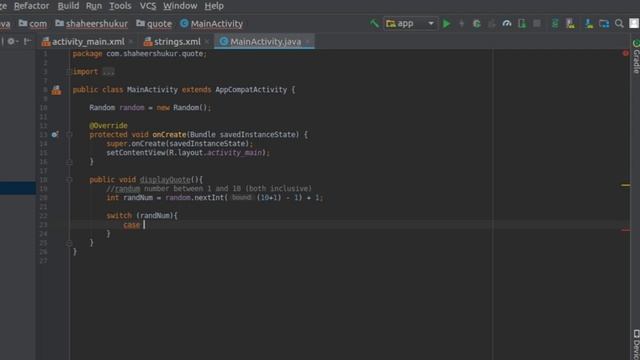Click the yellow warning marker on error stripe
The height and width of the screenshot is (360, 640).
tap(625, 185)
